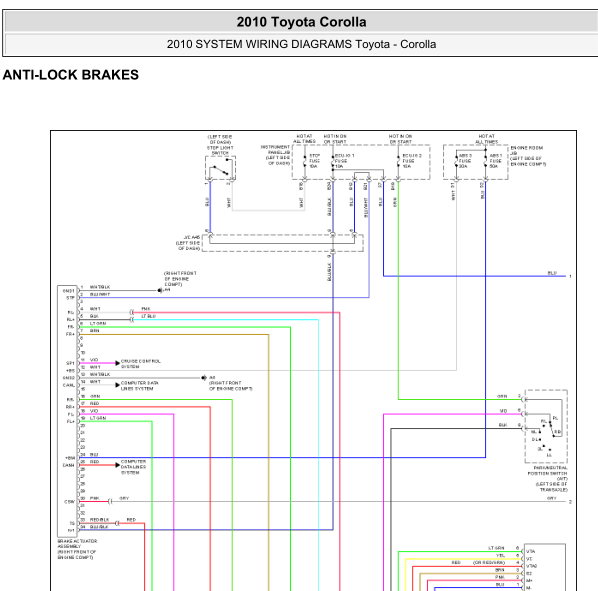This screenshot has height=591, width=598.
Task: Click the 'CANH' terminal label
Action: 69,465
